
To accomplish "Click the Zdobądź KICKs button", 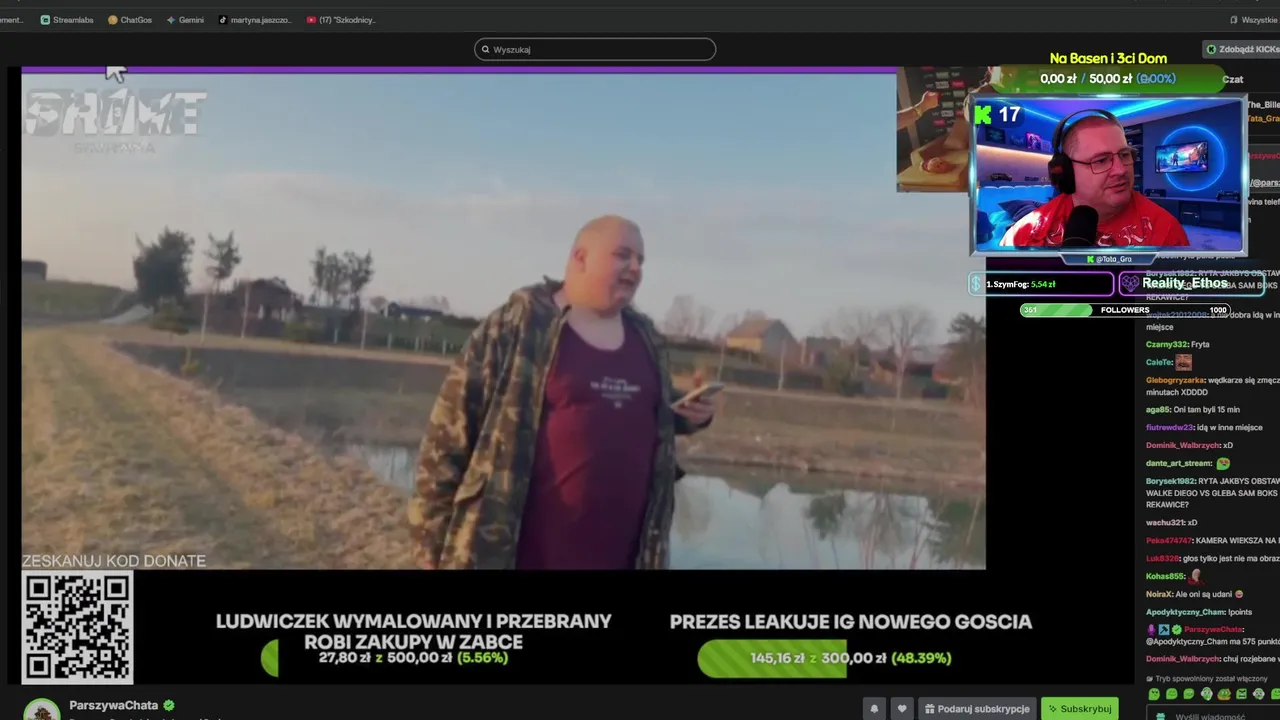I will (x=1242, y=49).
